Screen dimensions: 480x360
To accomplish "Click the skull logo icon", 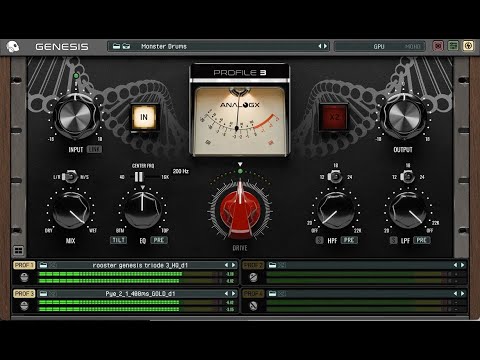I will (13, 46).
